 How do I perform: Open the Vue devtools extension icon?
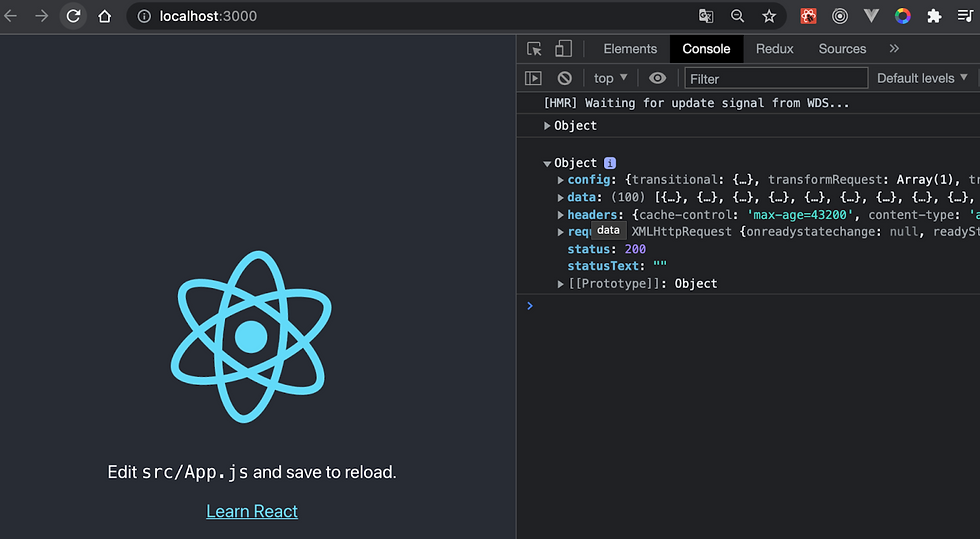(x=871, y=16)
